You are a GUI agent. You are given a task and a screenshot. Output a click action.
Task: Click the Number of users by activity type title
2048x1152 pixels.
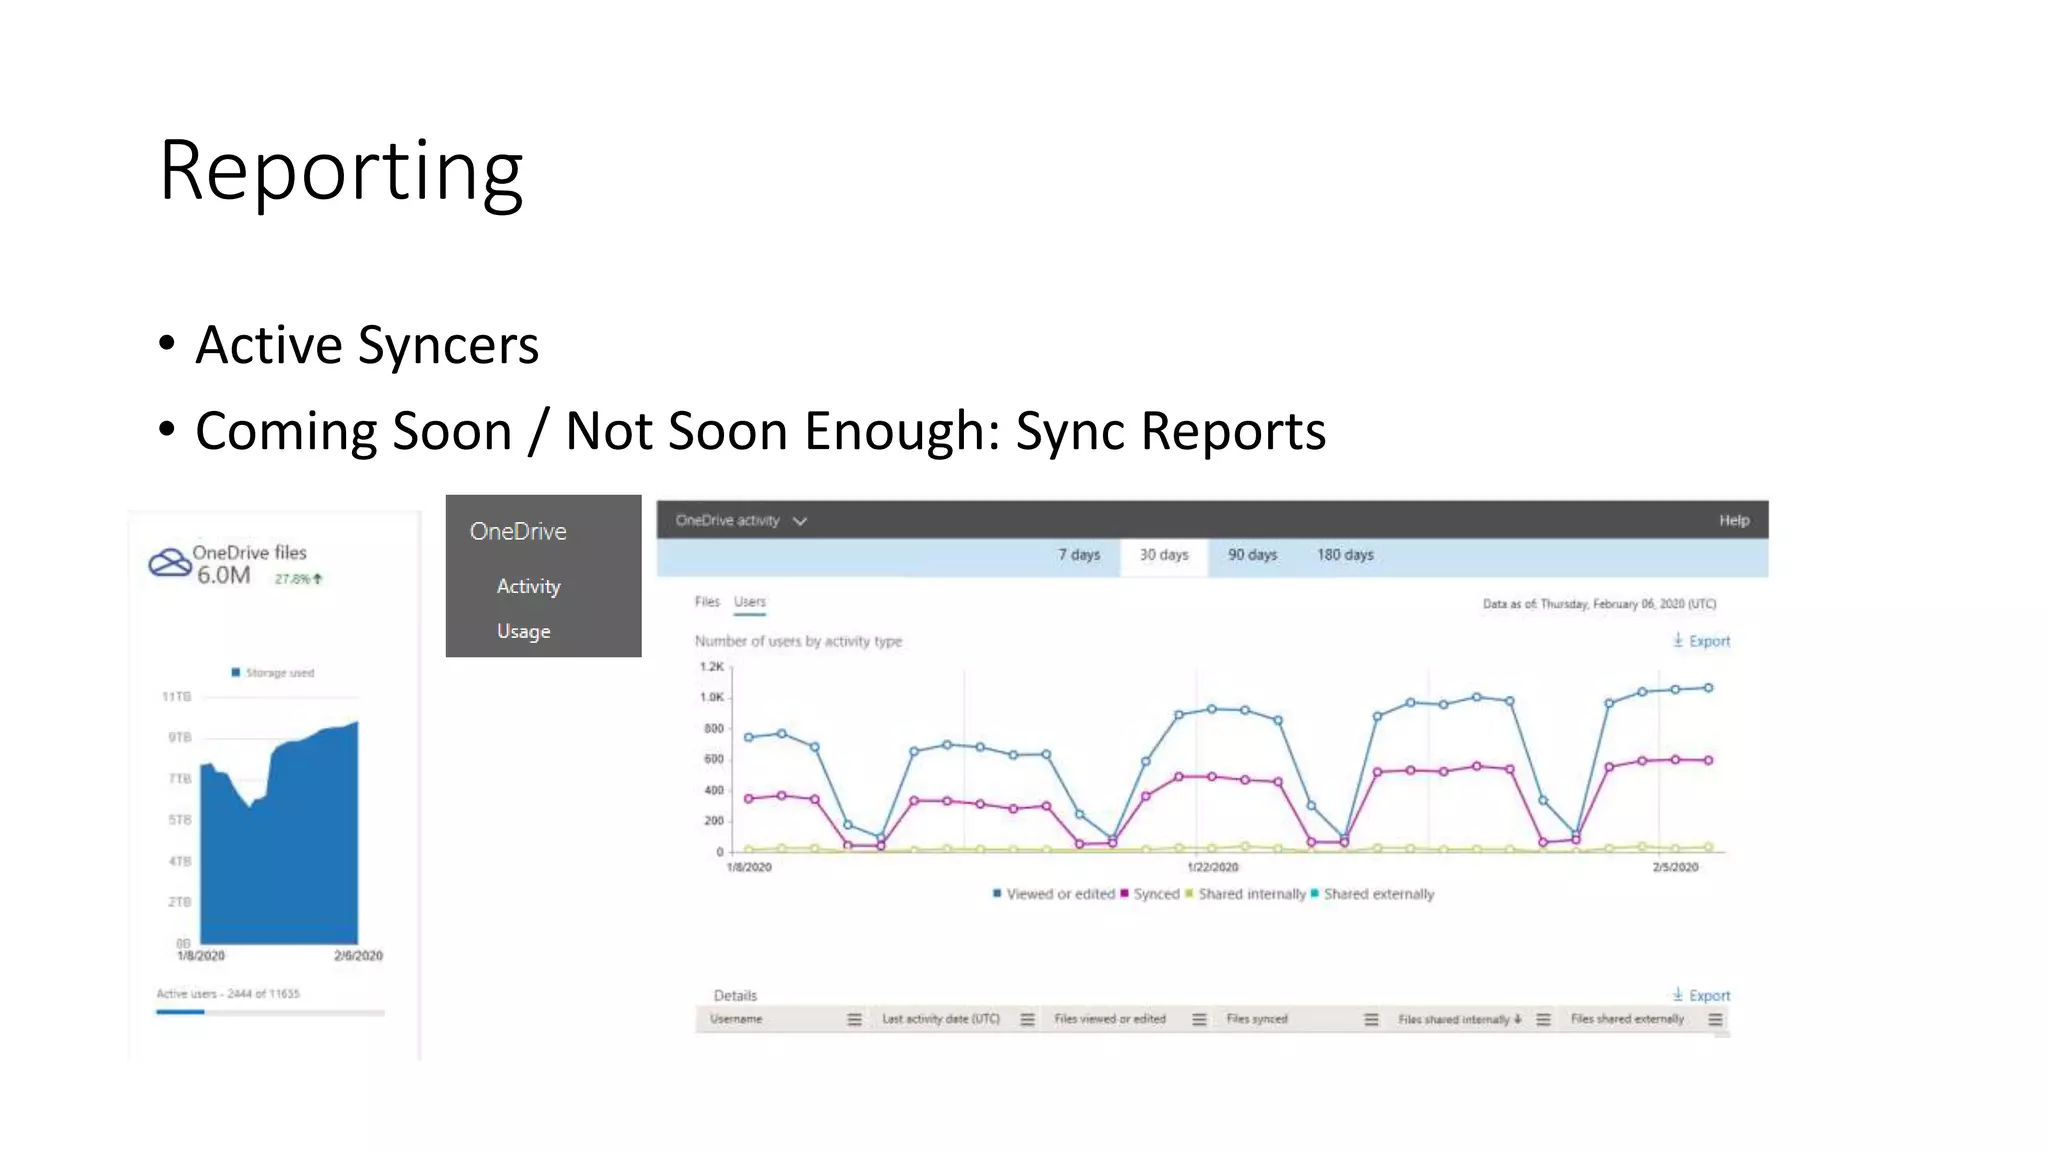(x=798, y=641)
